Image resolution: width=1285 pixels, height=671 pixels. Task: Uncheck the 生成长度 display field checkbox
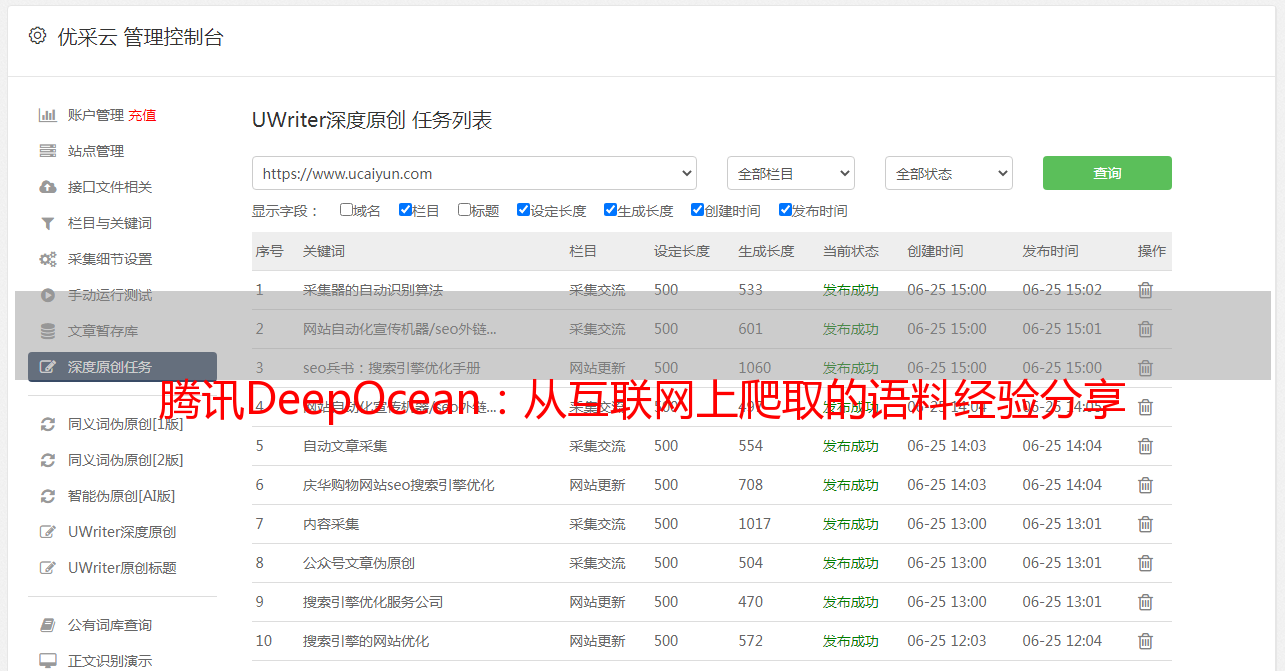pos(610,210)
